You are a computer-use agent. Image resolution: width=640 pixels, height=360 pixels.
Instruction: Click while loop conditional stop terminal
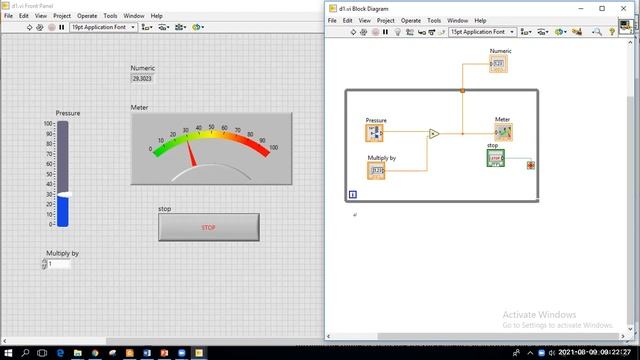coord(531,165)
